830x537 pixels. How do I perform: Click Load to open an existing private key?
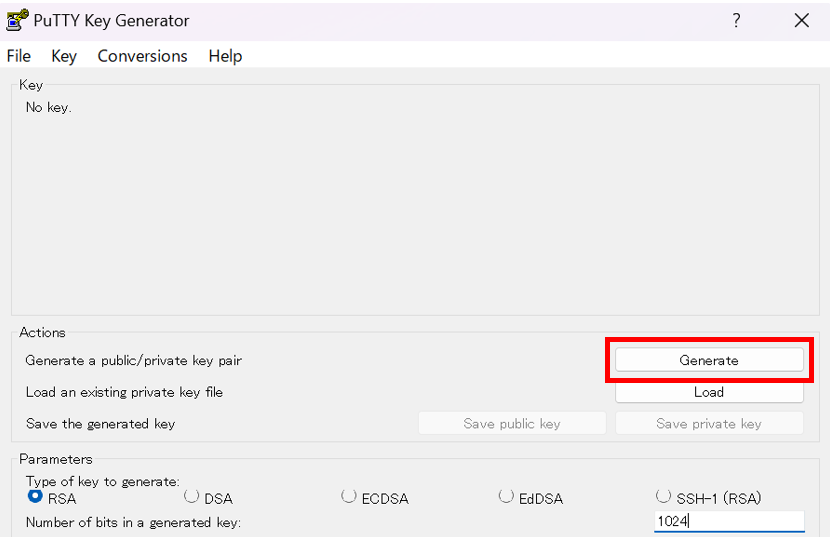point(709,392)
